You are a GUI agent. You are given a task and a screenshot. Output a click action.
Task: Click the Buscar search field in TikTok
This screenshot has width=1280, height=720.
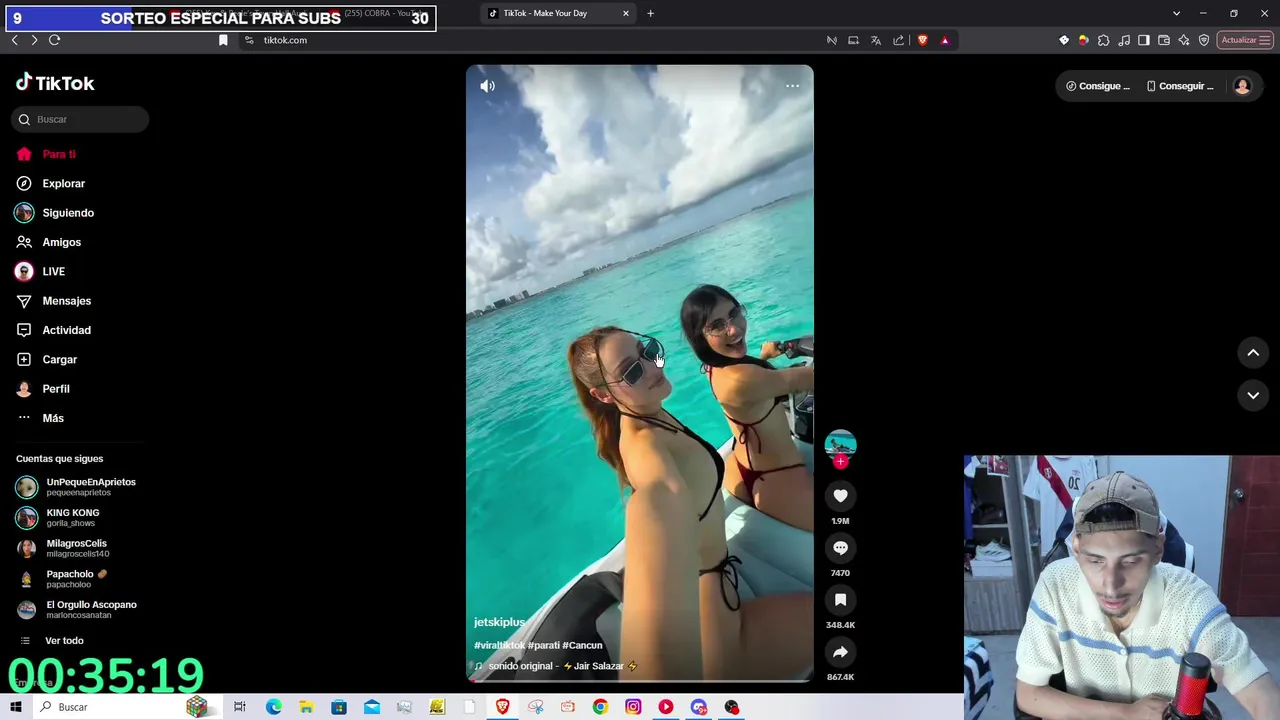[x=80, y=119]
